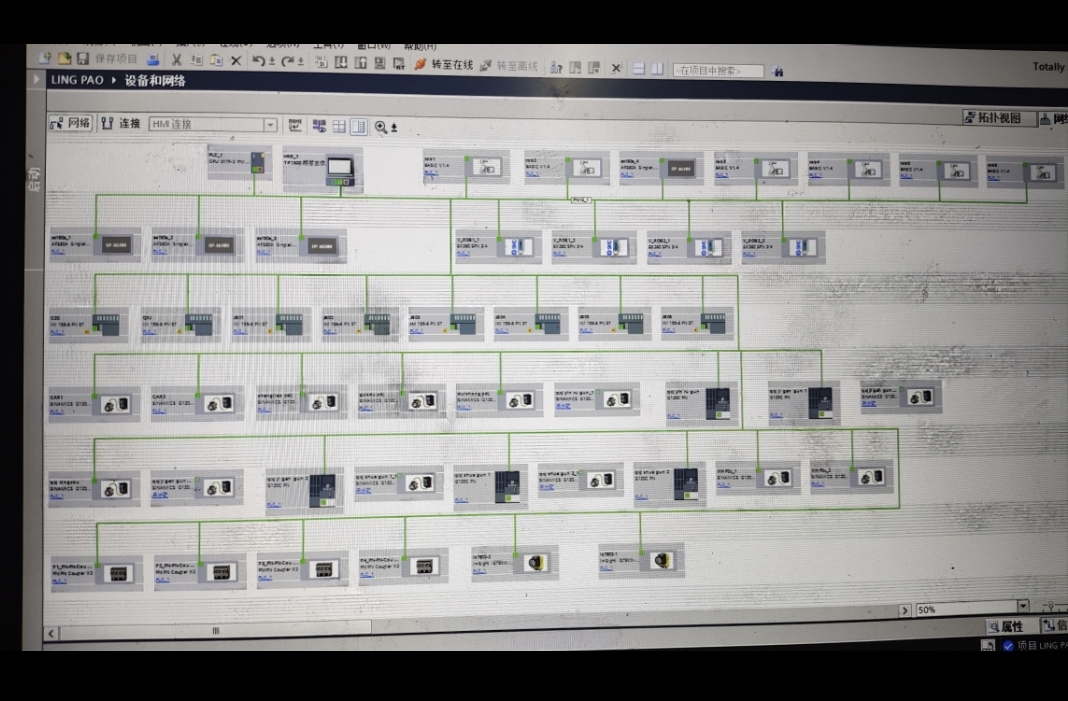Screen dimensions: 1068x701
Task: Click the 连接 (connections) mode button
Action: [121, 123]
